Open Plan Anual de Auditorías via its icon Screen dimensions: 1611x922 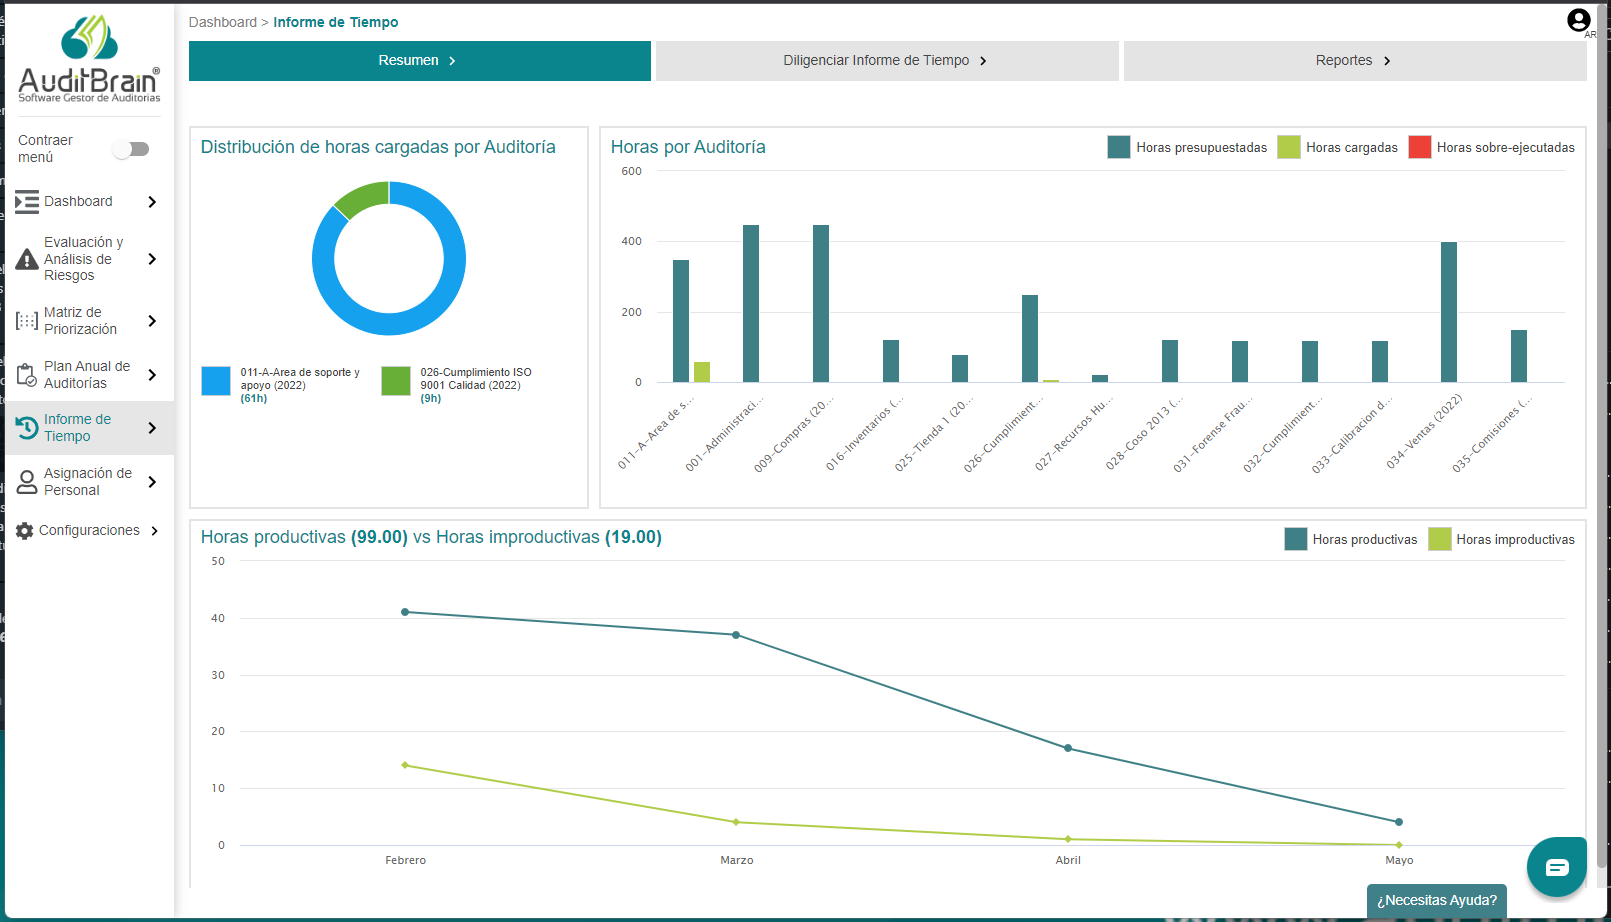tap(26, 374)
